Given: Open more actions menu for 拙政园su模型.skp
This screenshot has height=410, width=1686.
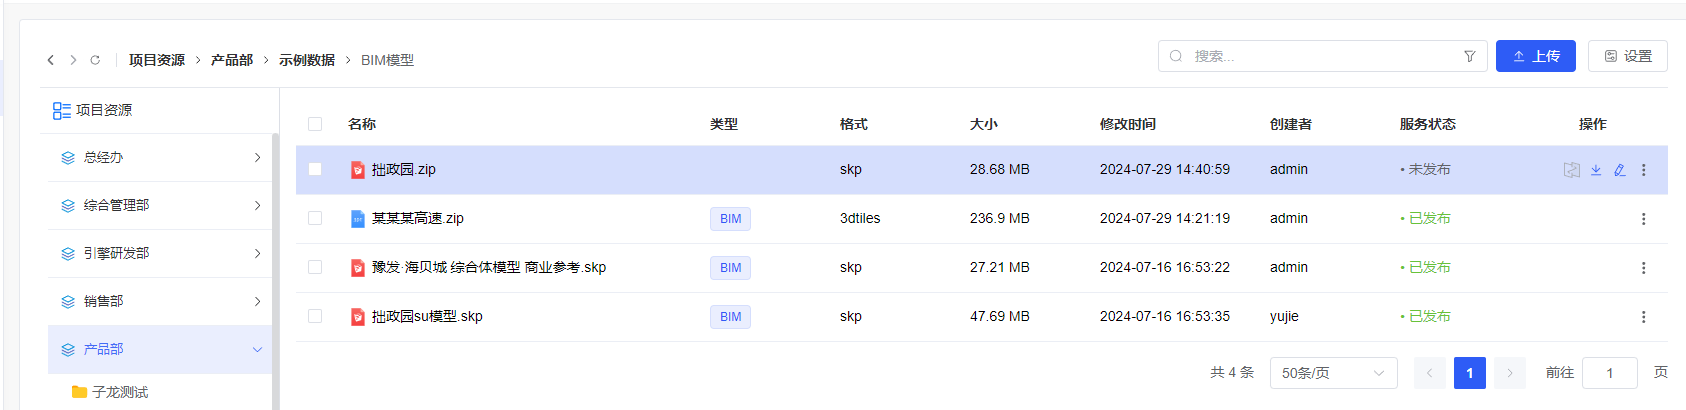Looking at the screenshot, I should 1643,317.
